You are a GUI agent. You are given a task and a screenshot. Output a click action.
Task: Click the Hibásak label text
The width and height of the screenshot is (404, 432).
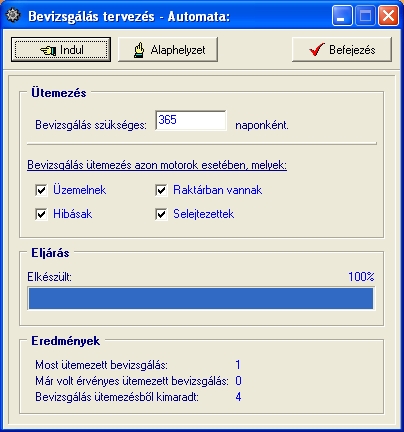click(x=72, y=214)
